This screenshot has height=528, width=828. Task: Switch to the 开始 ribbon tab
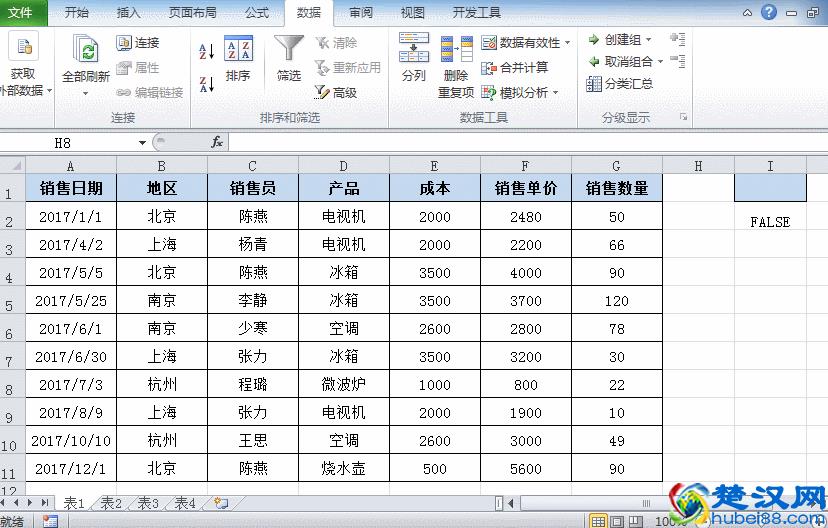coord(77,13)
